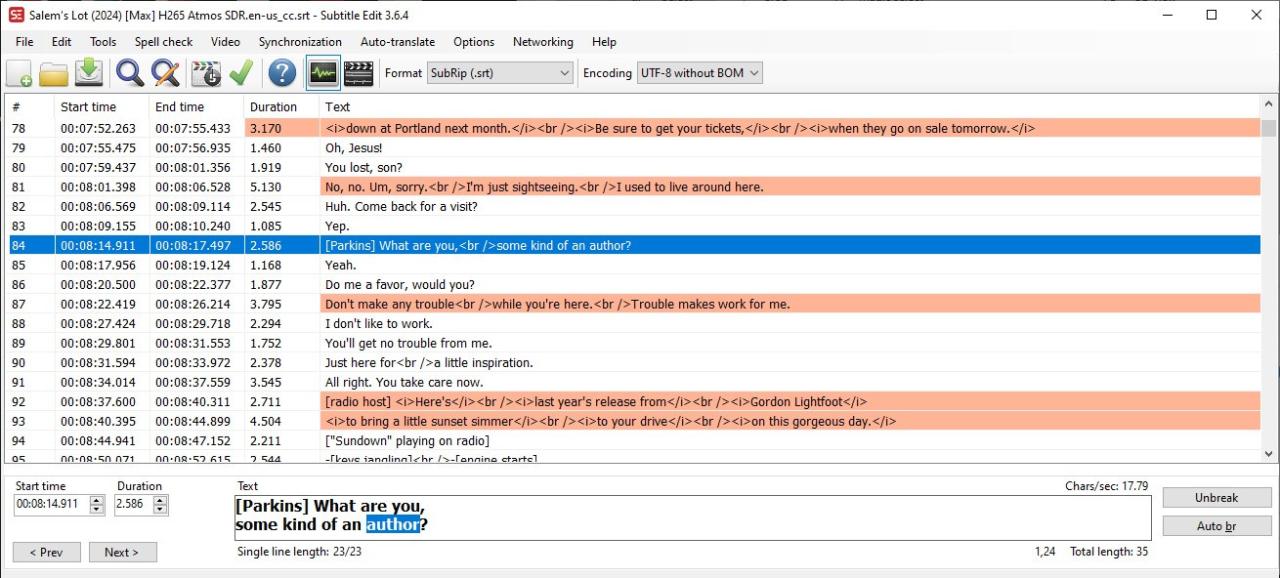Toggle the video player clapperboard button
Image resolution: width=1280 pixels, height=578 pixels.
[358, 73]
